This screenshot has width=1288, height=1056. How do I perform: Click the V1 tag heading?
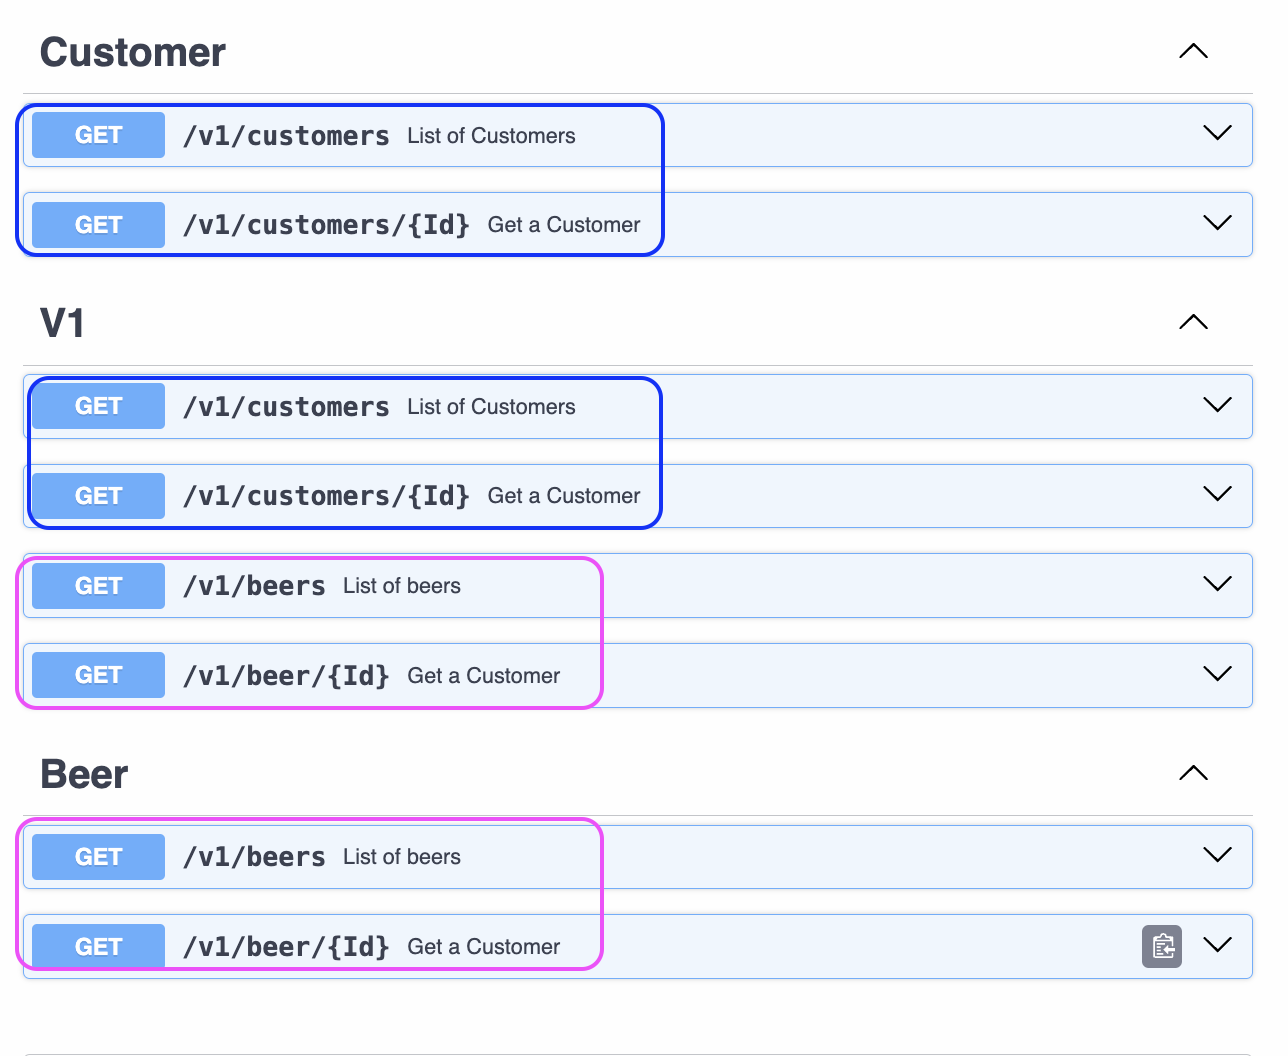click(62, 324)
